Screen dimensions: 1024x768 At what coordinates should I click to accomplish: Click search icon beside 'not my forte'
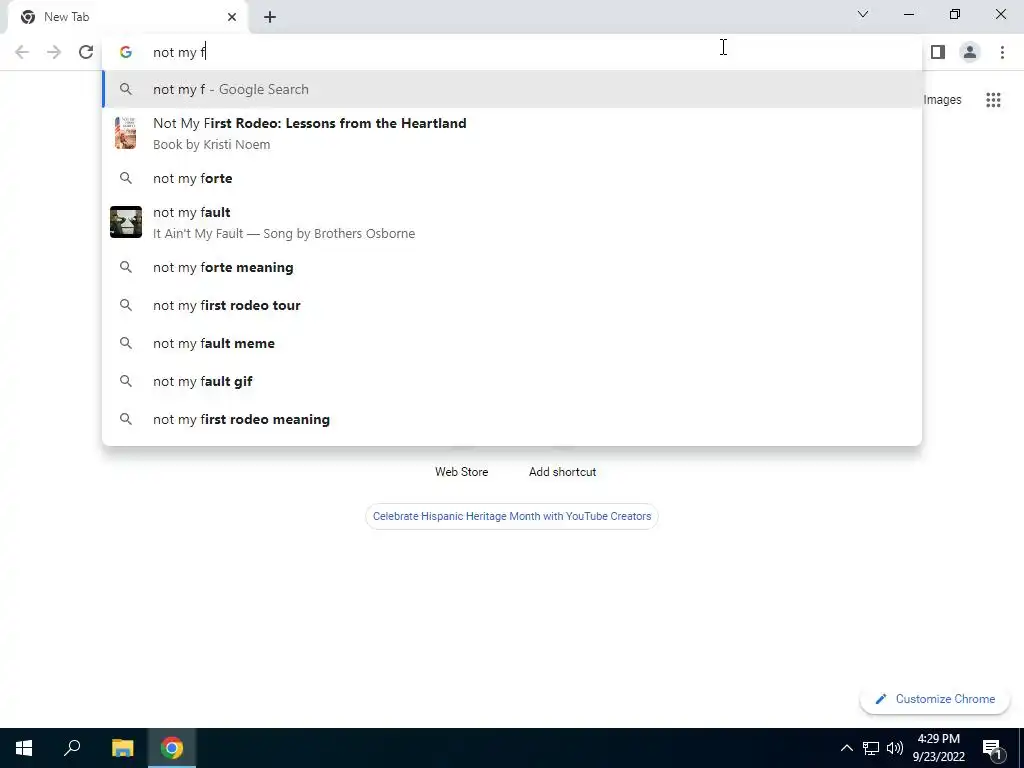tap(125, 178)
